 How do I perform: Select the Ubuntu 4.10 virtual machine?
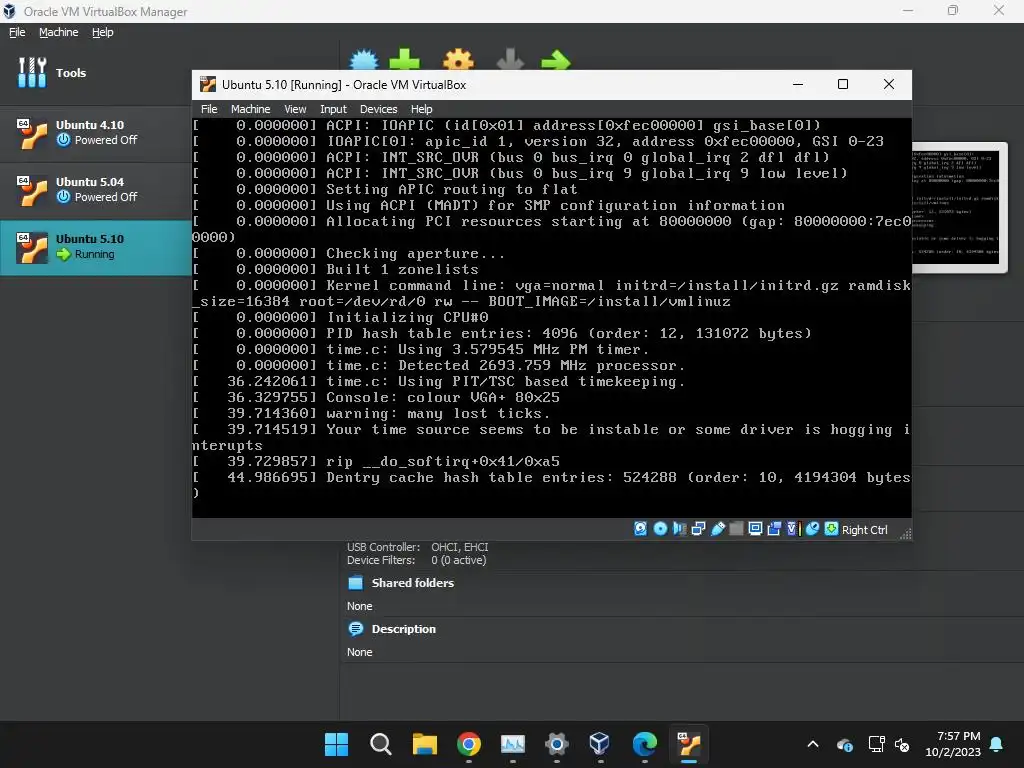tap(95, 133)
